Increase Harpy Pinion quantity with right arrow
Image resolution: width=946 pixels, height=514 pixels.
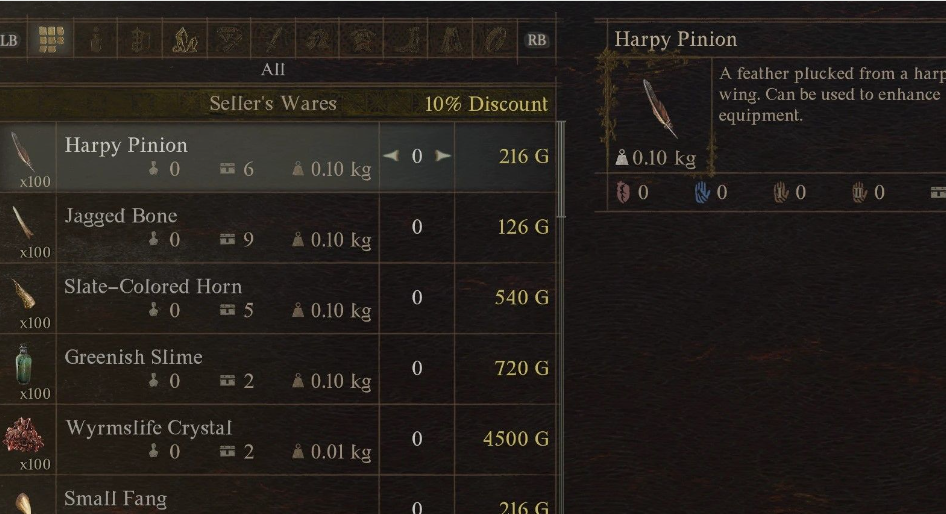(442, 156)
